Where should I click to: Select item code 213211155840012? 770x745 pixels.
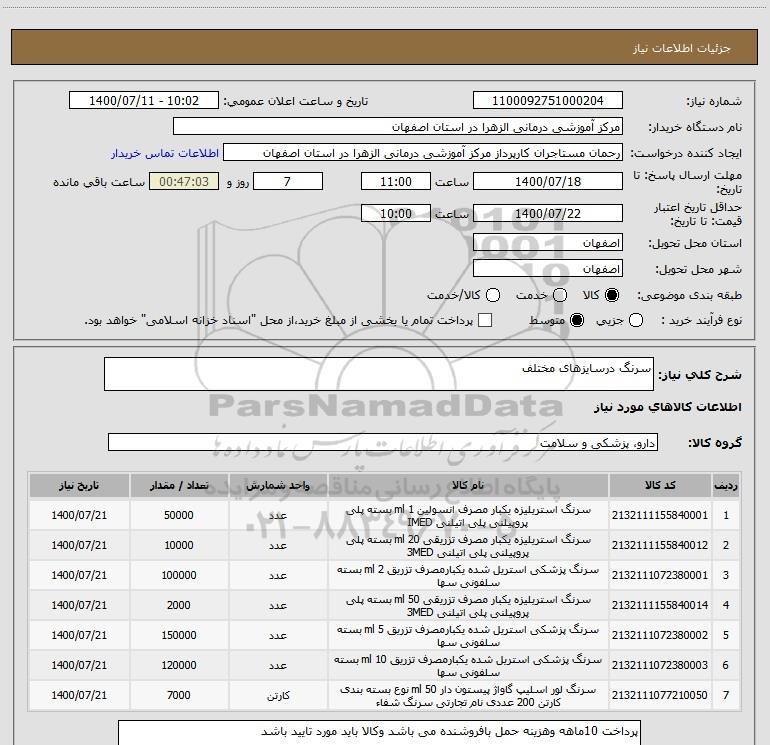(660, 545)
